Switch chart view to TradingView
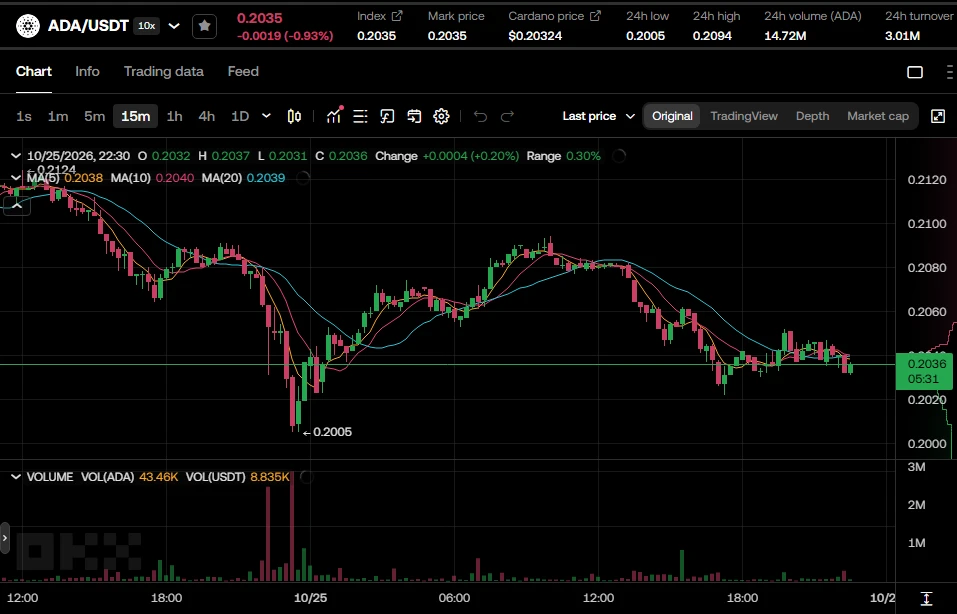 (744, 116)
